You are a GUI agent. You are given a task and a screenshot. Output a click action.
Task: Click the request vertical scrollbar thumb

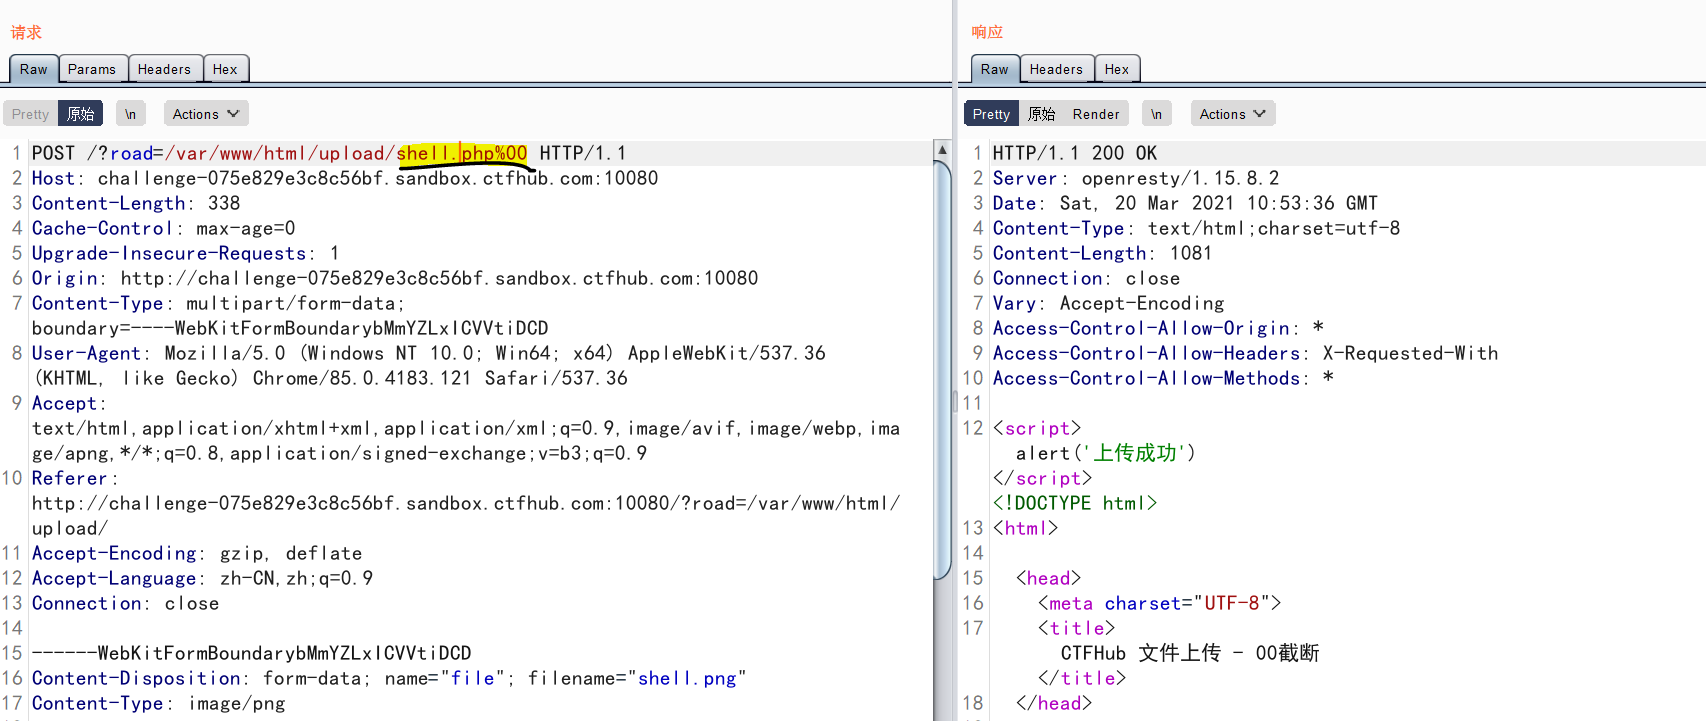coord(942,370)
